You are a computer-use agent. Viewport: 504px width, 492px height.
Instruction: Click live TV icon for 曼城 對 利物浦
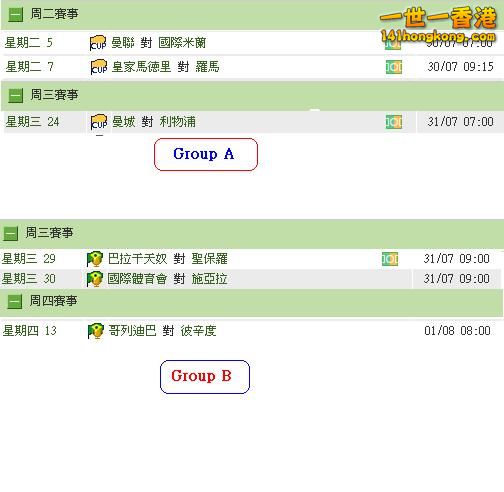coord(394,122)
